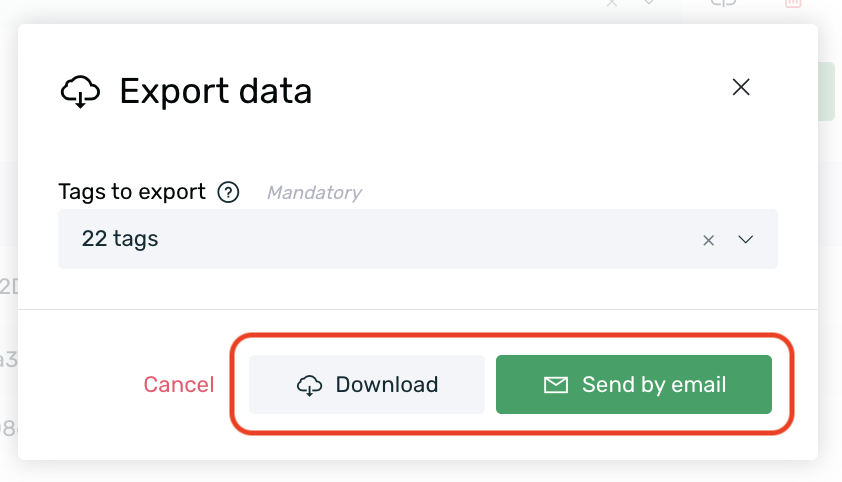This screenshot has width=842, height=482.
Task: Click the duplicate icon above the dialog
Action: coord(723,3)
